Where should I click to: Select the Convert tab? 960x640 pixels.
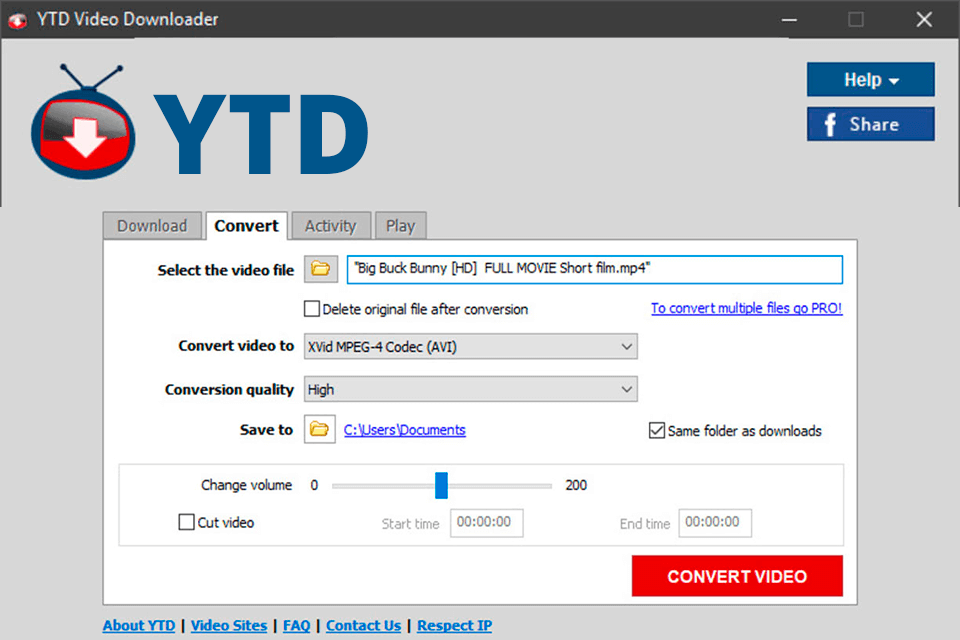tap(247, 226)
